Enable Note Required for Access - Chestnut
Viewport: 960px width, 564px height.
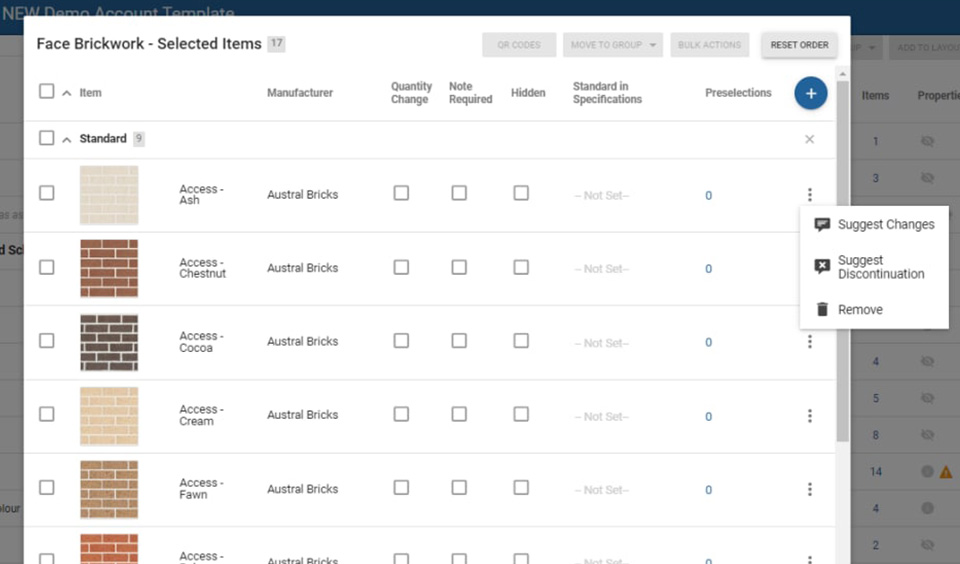click(x=459, y=267)
